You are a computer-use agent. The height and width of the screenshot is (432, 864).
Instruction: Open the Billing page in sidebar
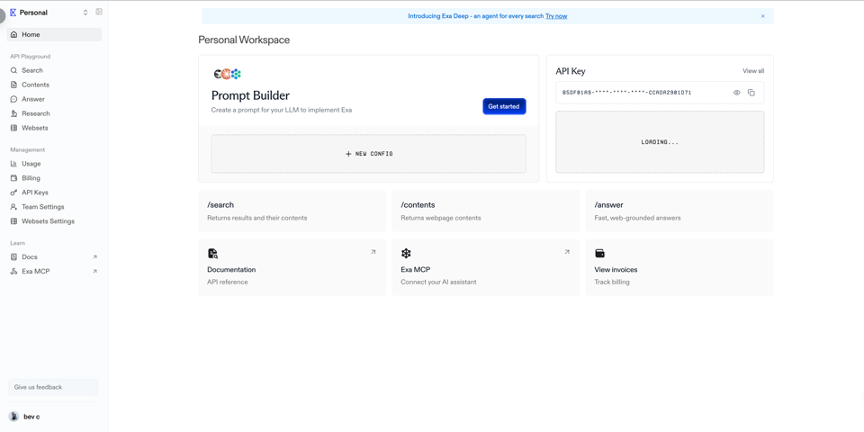coord(31,178)
